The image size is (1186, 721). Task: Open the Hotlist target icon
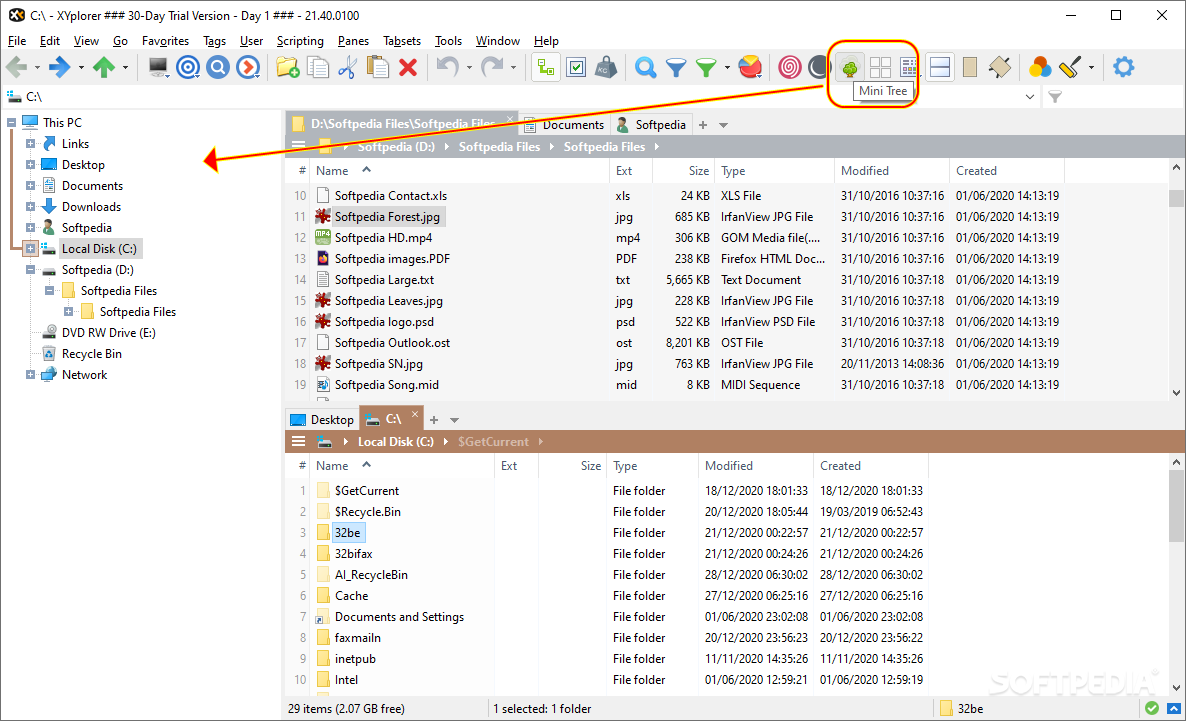click(x=188, y=67)
